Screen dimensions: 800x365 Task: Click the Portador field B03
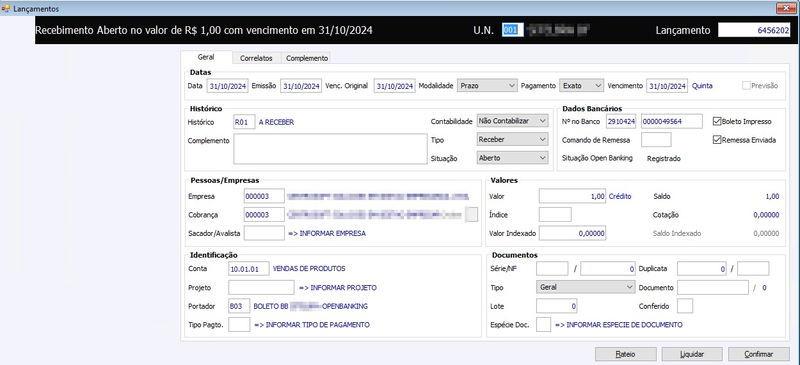coord(239,306)
